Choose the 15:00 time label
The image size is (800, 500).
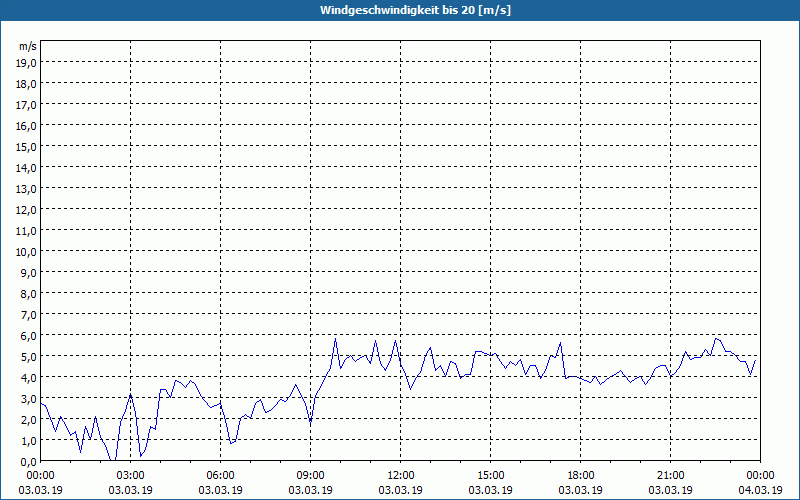(490, 476)
